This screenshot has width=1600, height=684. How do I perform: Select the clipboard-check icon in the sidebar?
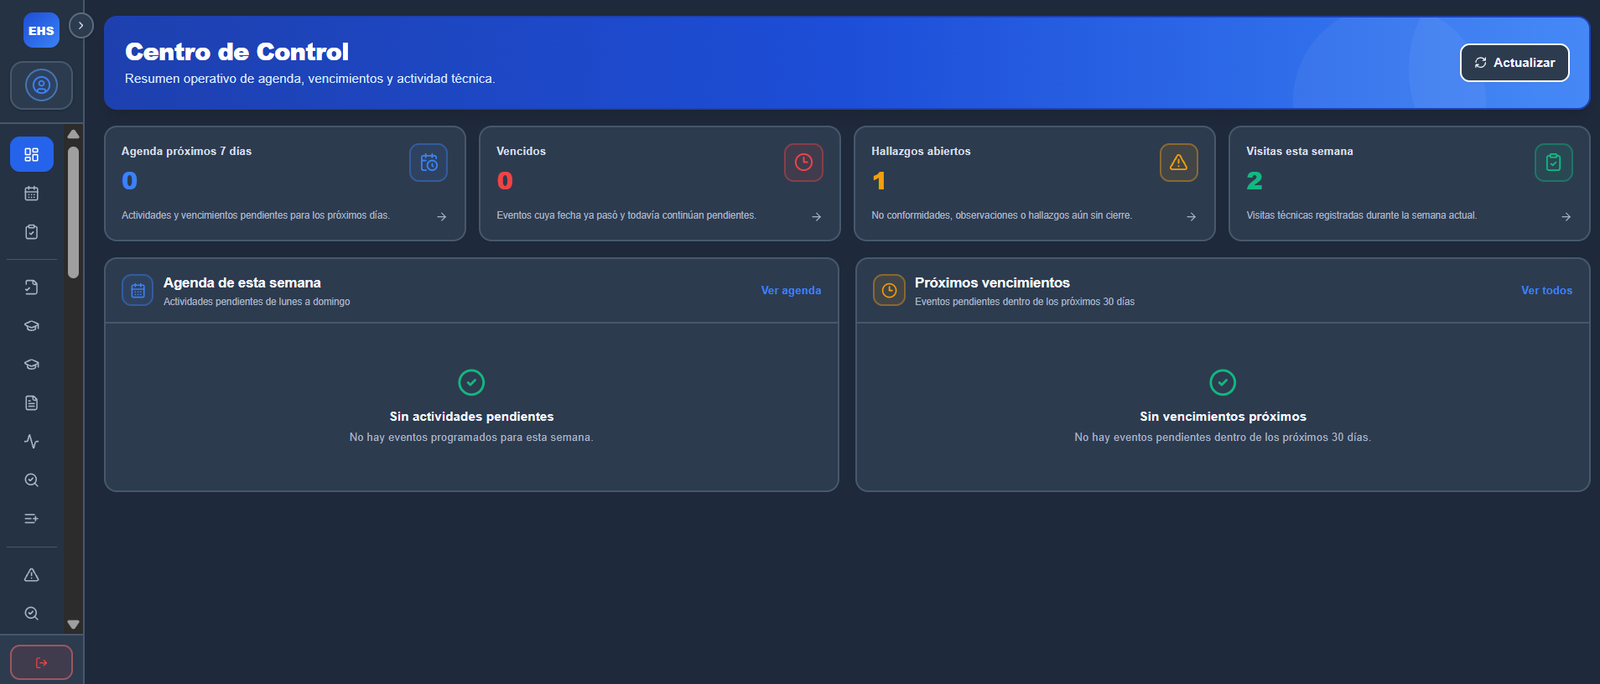tap(32, 232)
